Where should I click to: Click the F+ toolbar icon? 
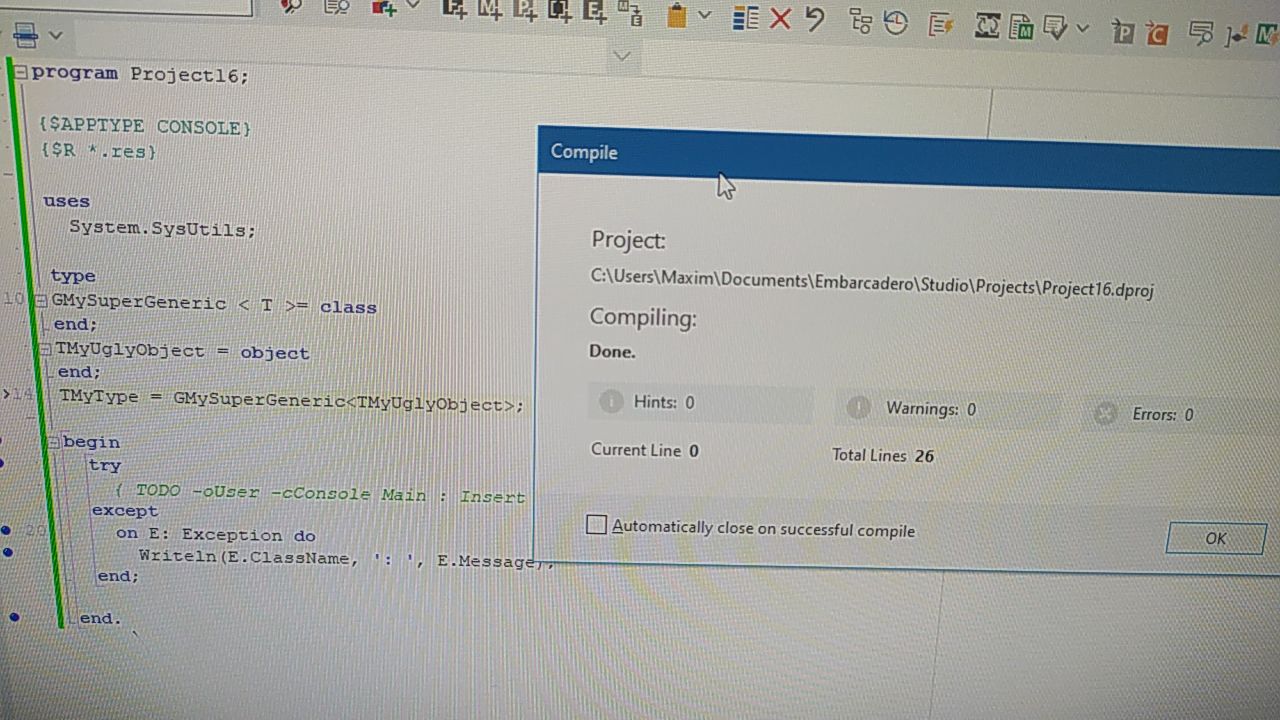[x=456, y=10]
